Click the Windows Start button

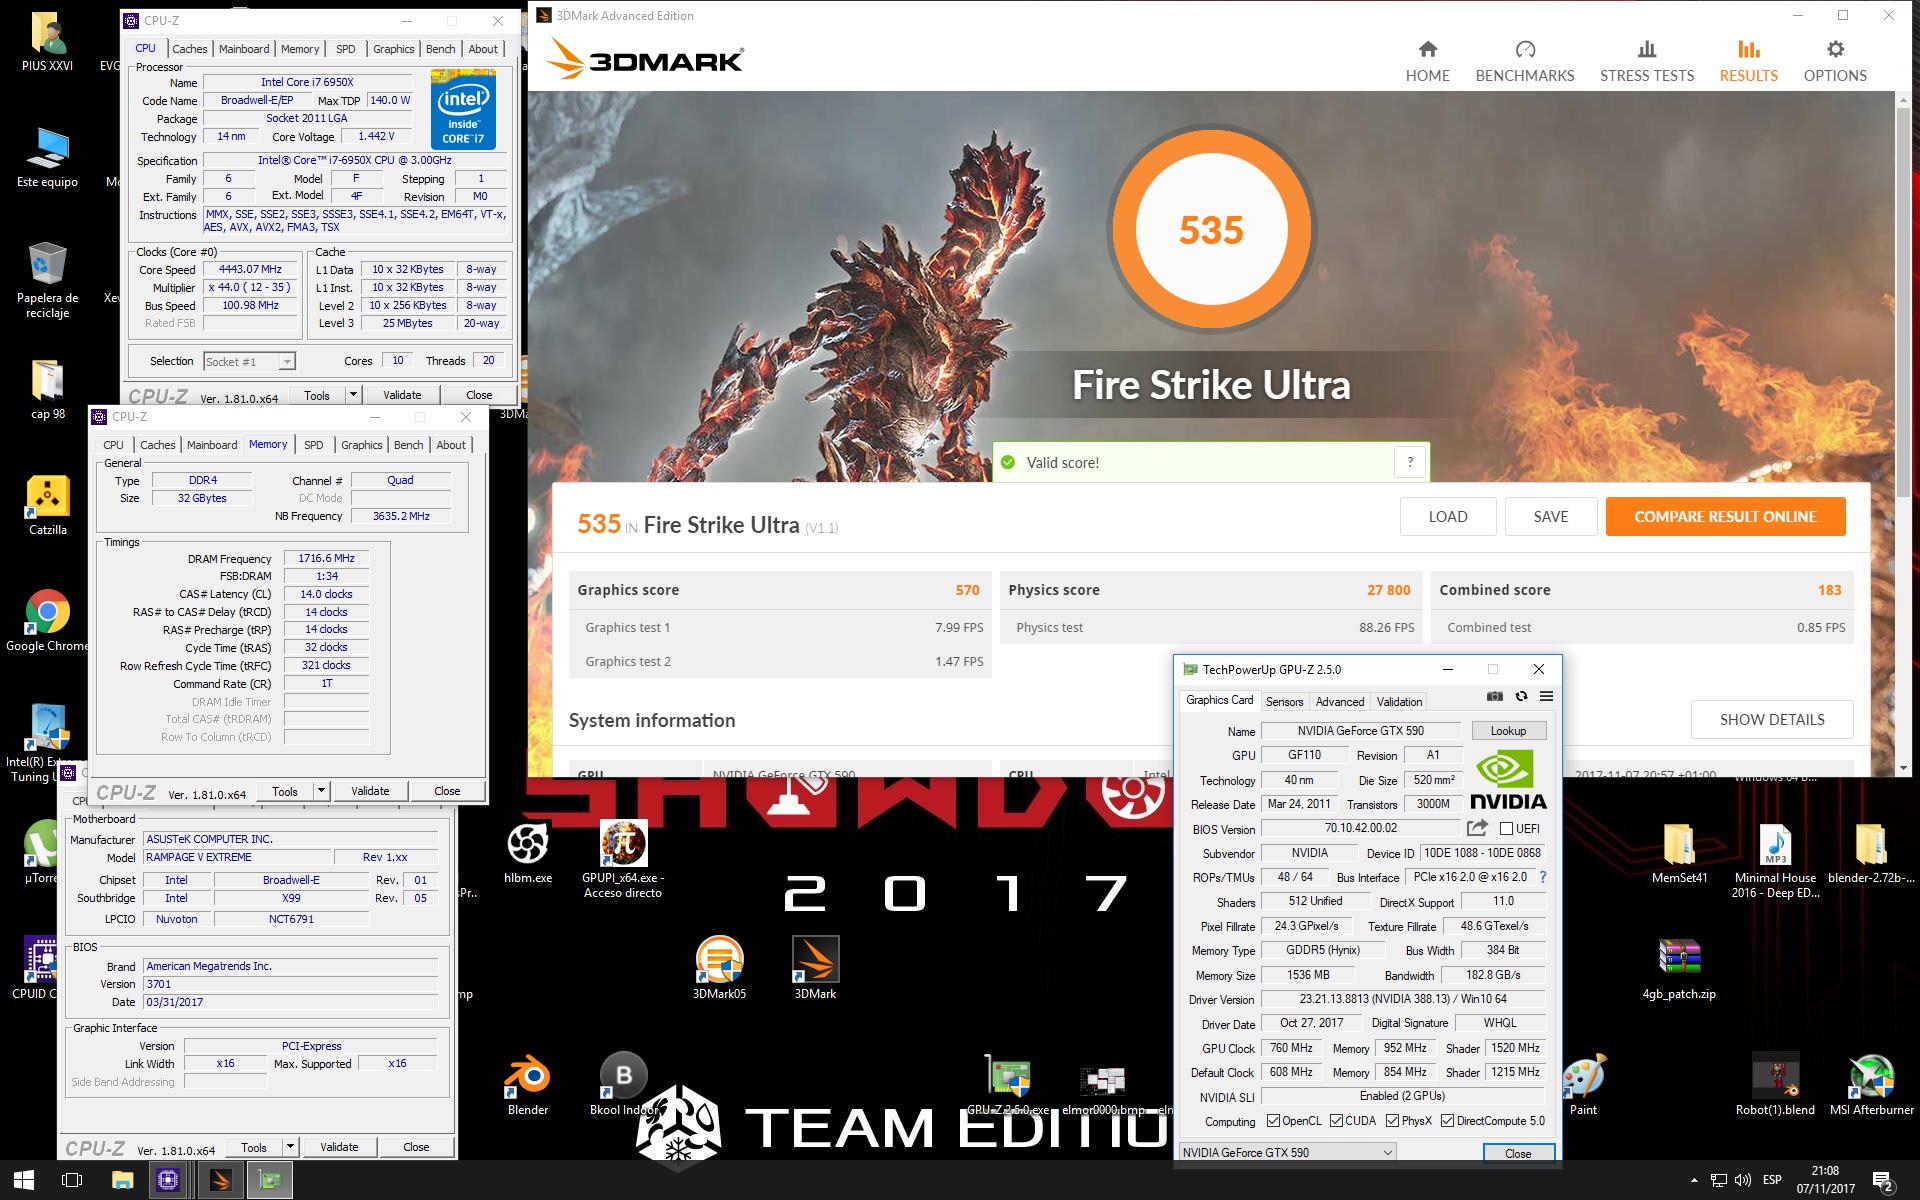tap(24, 1180)
